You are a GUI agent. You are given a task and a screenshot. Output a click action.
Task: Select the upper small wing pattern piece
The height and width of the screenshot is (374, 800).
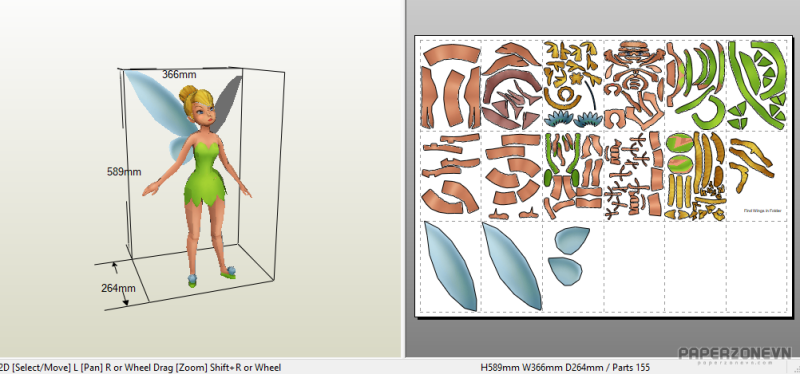tap(571, 240)
